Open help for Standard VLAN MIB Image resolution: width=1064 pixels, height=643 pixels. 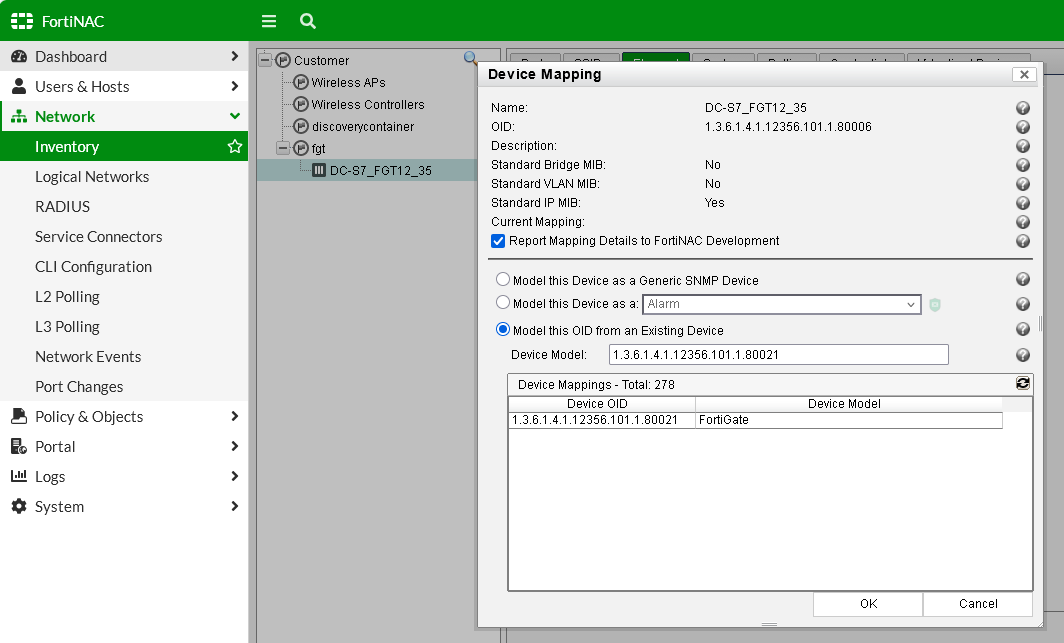1023,184
